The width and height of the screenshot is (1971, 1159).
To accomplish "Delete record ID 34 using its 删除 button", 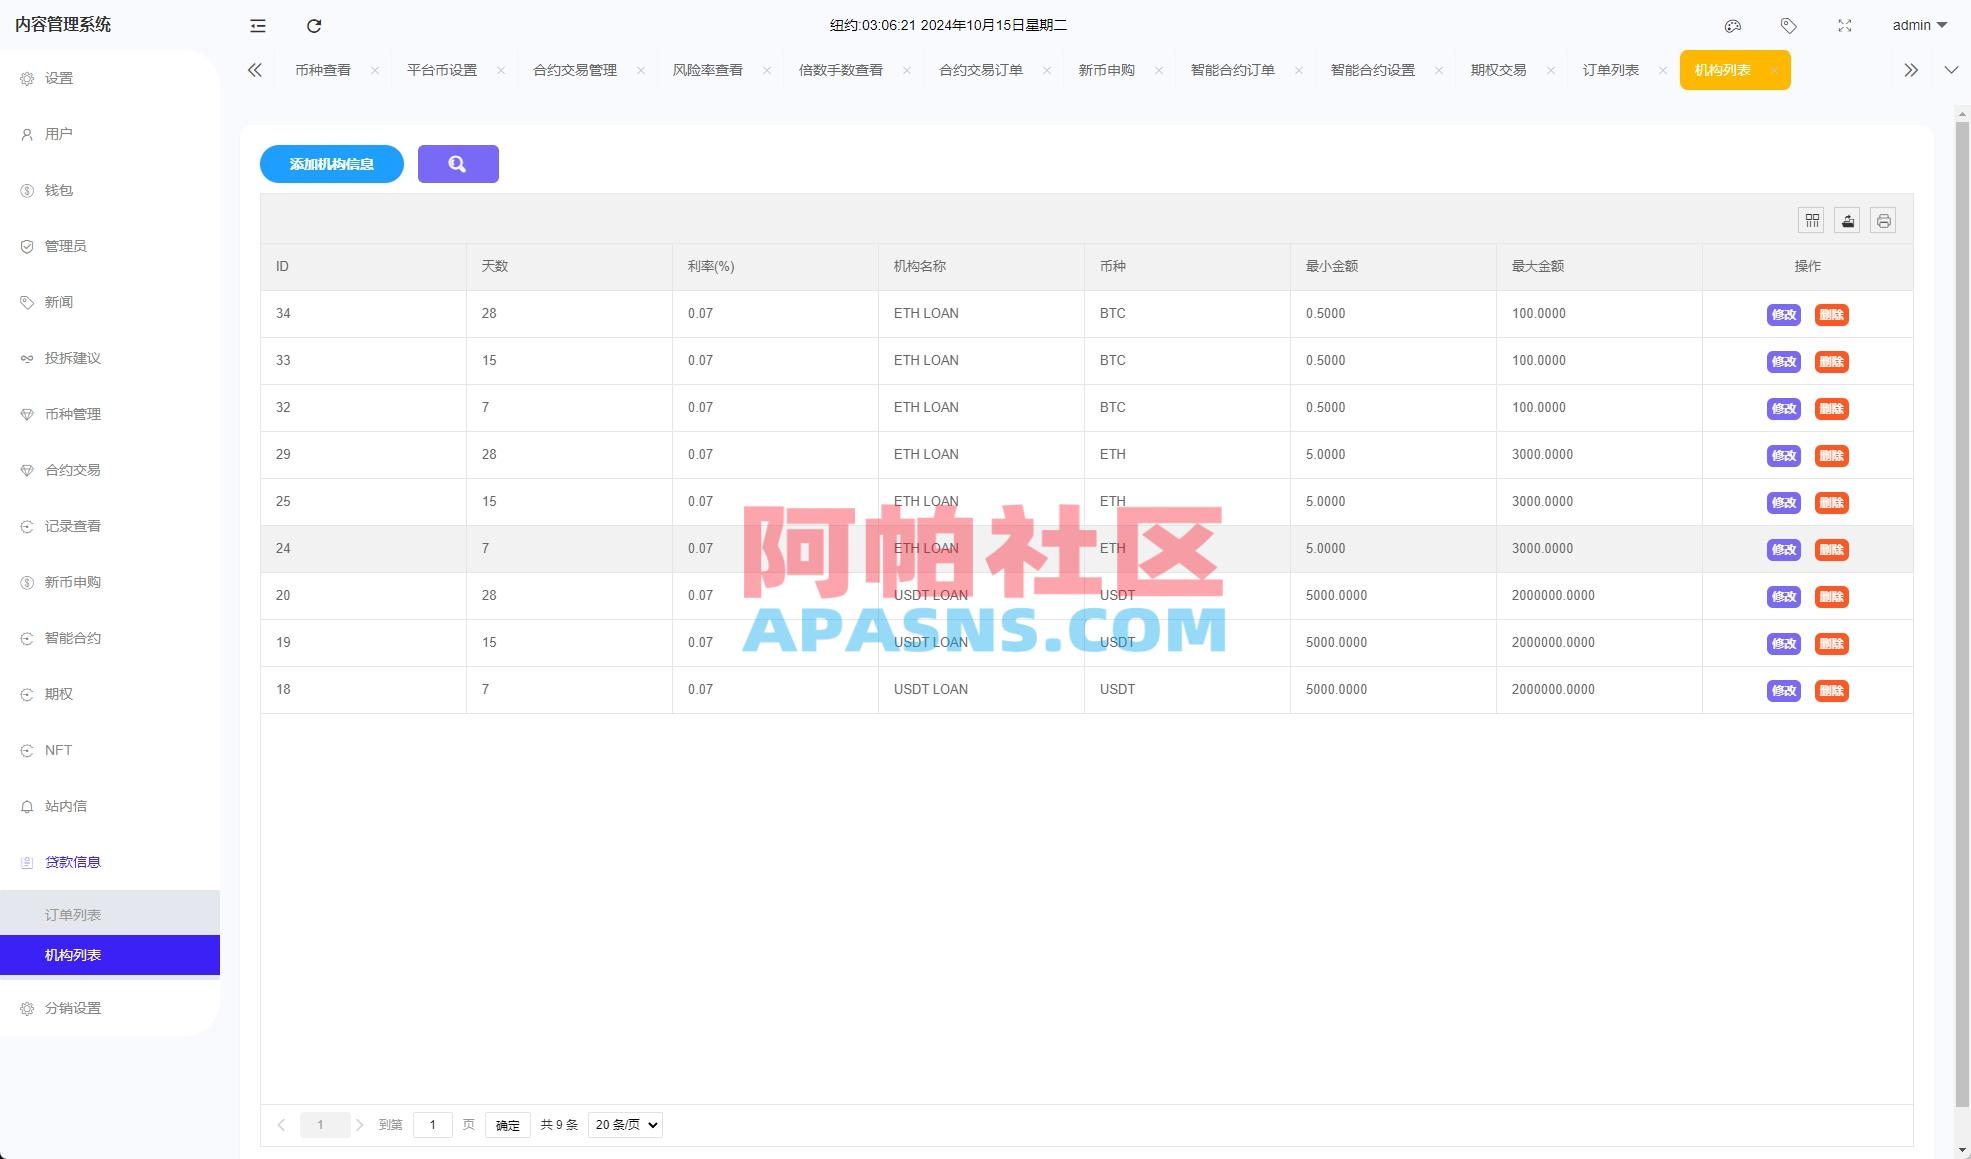I will point(1832,314).
